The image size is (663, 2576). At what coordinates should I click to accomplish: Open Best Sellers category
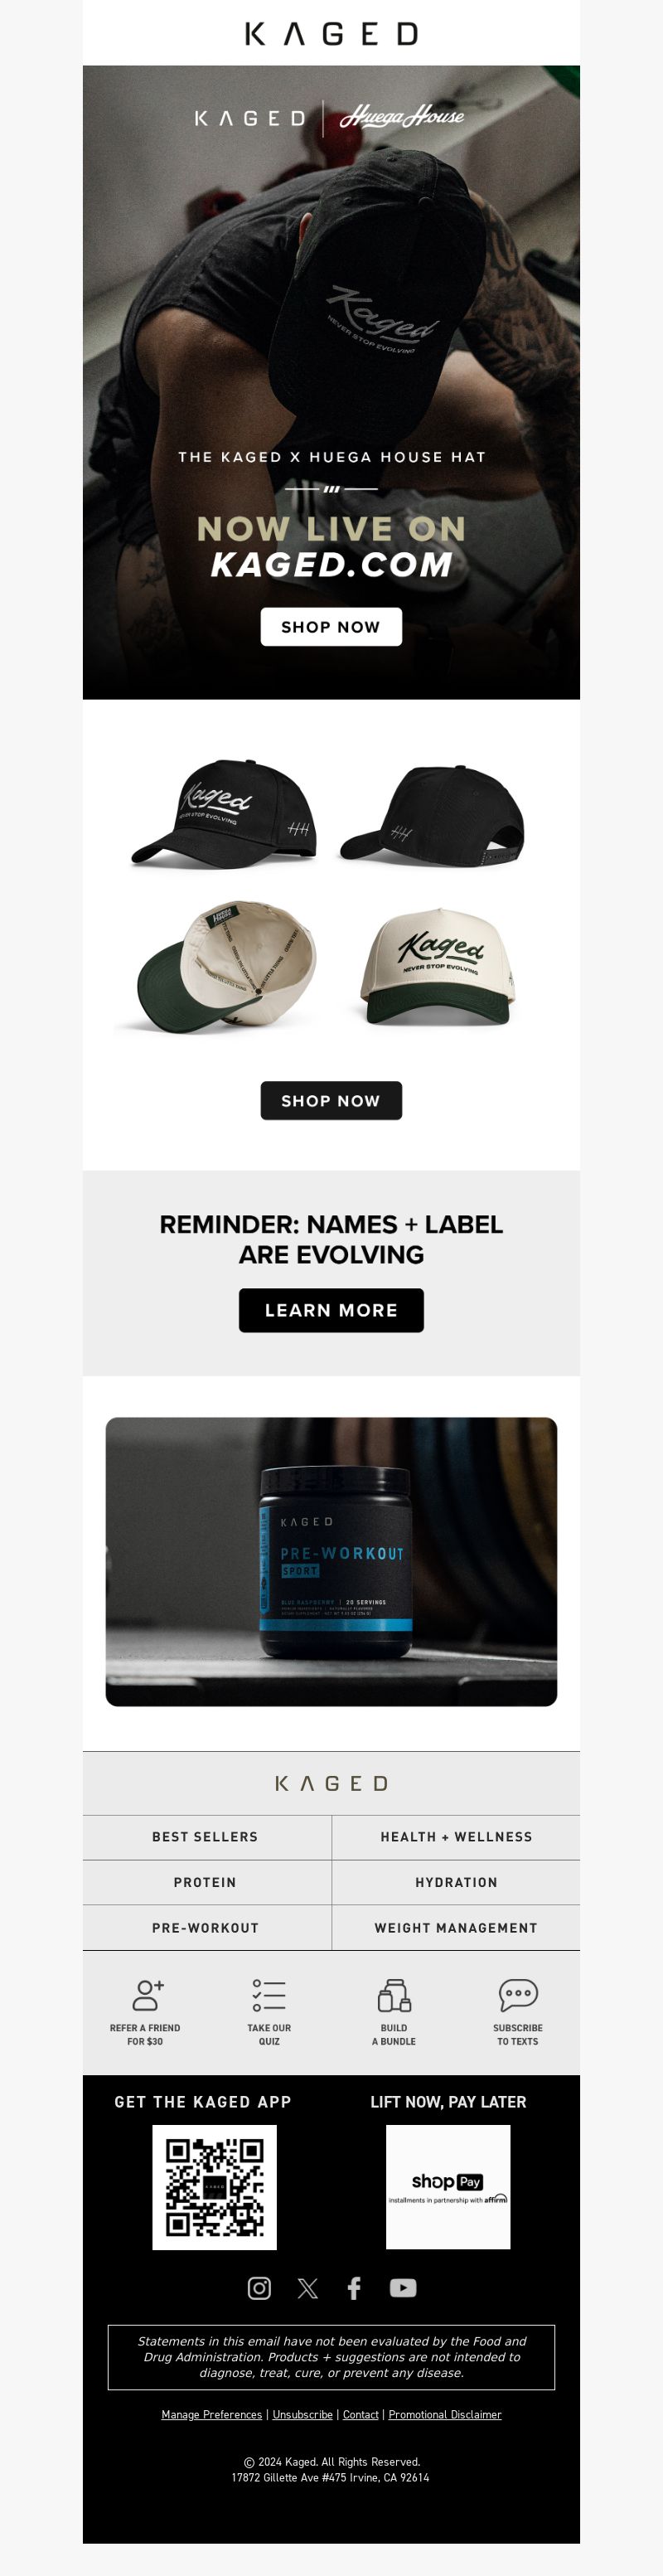pos(206,1837)
